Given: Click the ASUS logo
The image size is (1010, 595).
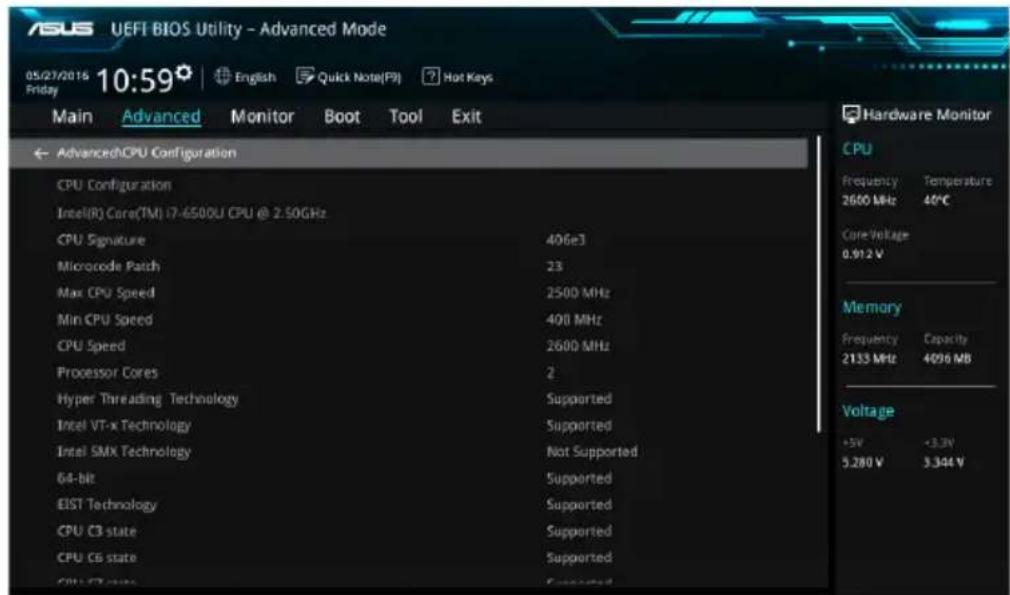Looking at the screenshot, I should pos(61,30).
